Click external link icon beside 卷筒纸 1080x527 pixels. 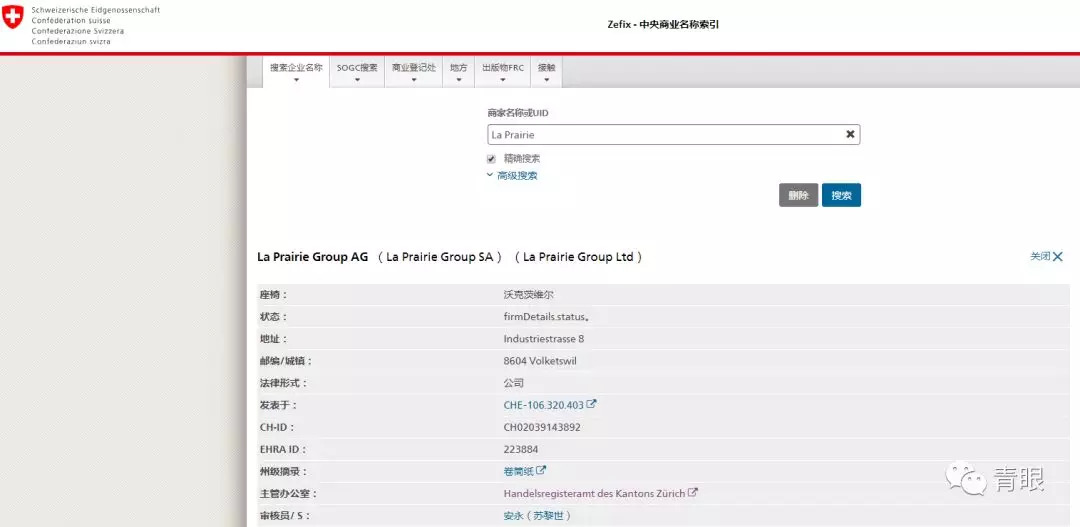[541, 471]
